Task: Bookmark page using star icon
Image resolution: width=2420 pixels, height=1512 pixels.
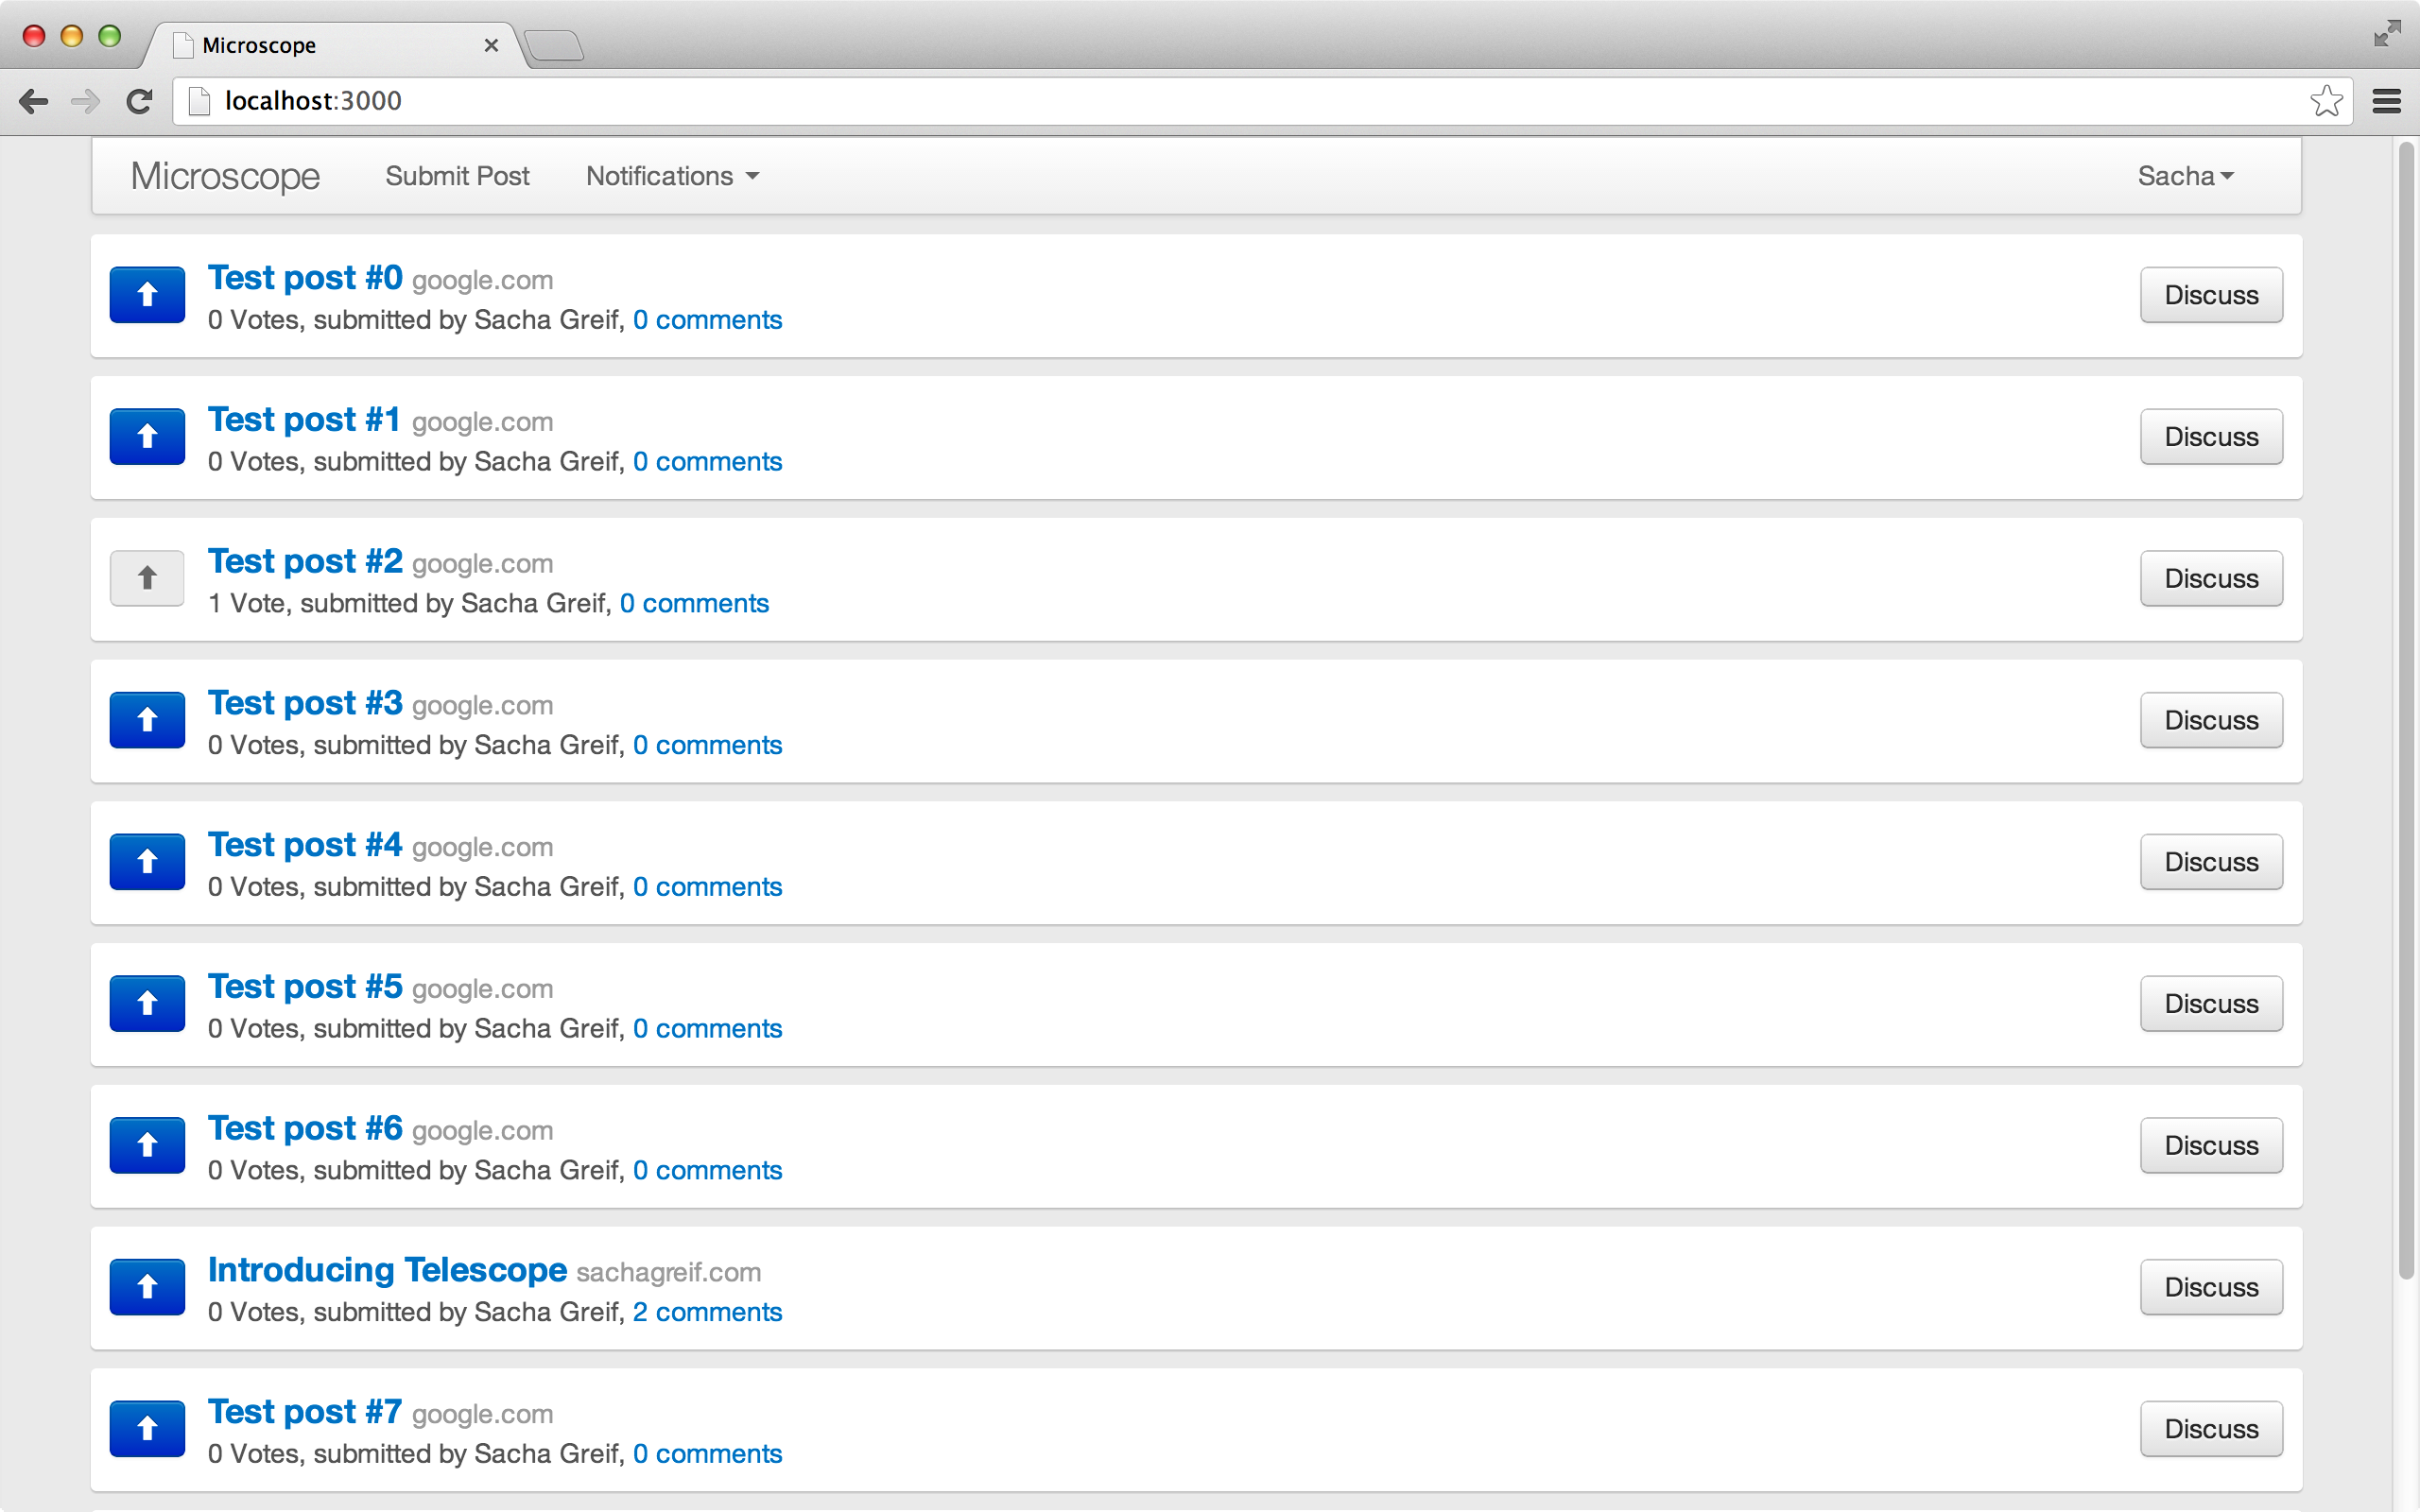Action: coord(2326,101)
